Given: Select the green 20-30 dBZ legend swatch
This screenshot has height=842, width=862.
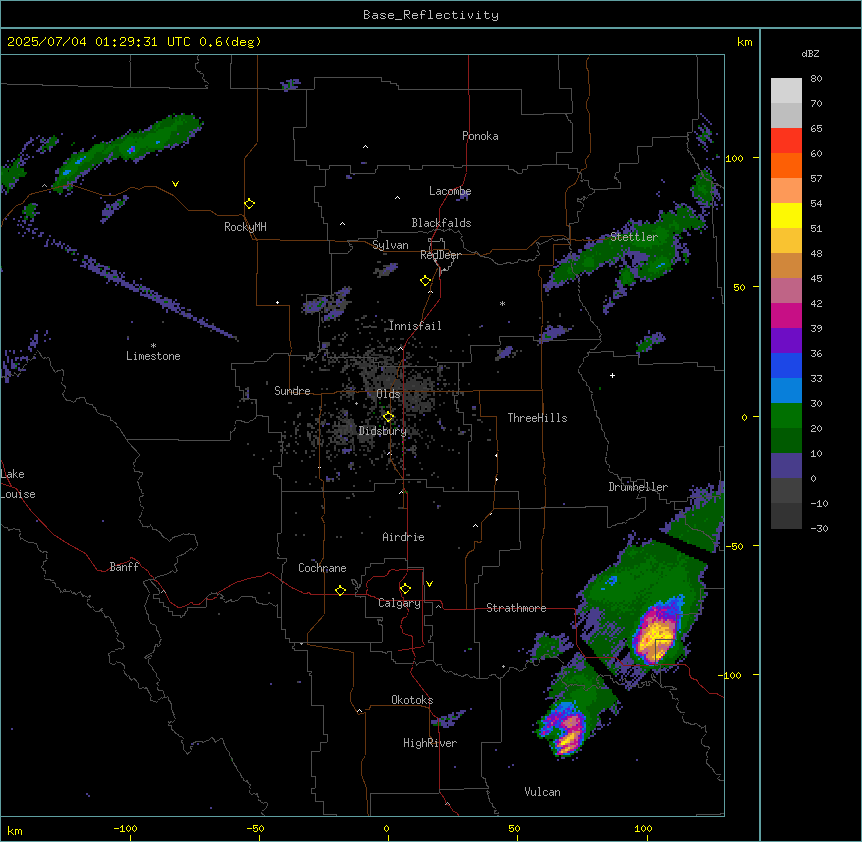Looking at the screenshot, I should [x=786, y=416].
